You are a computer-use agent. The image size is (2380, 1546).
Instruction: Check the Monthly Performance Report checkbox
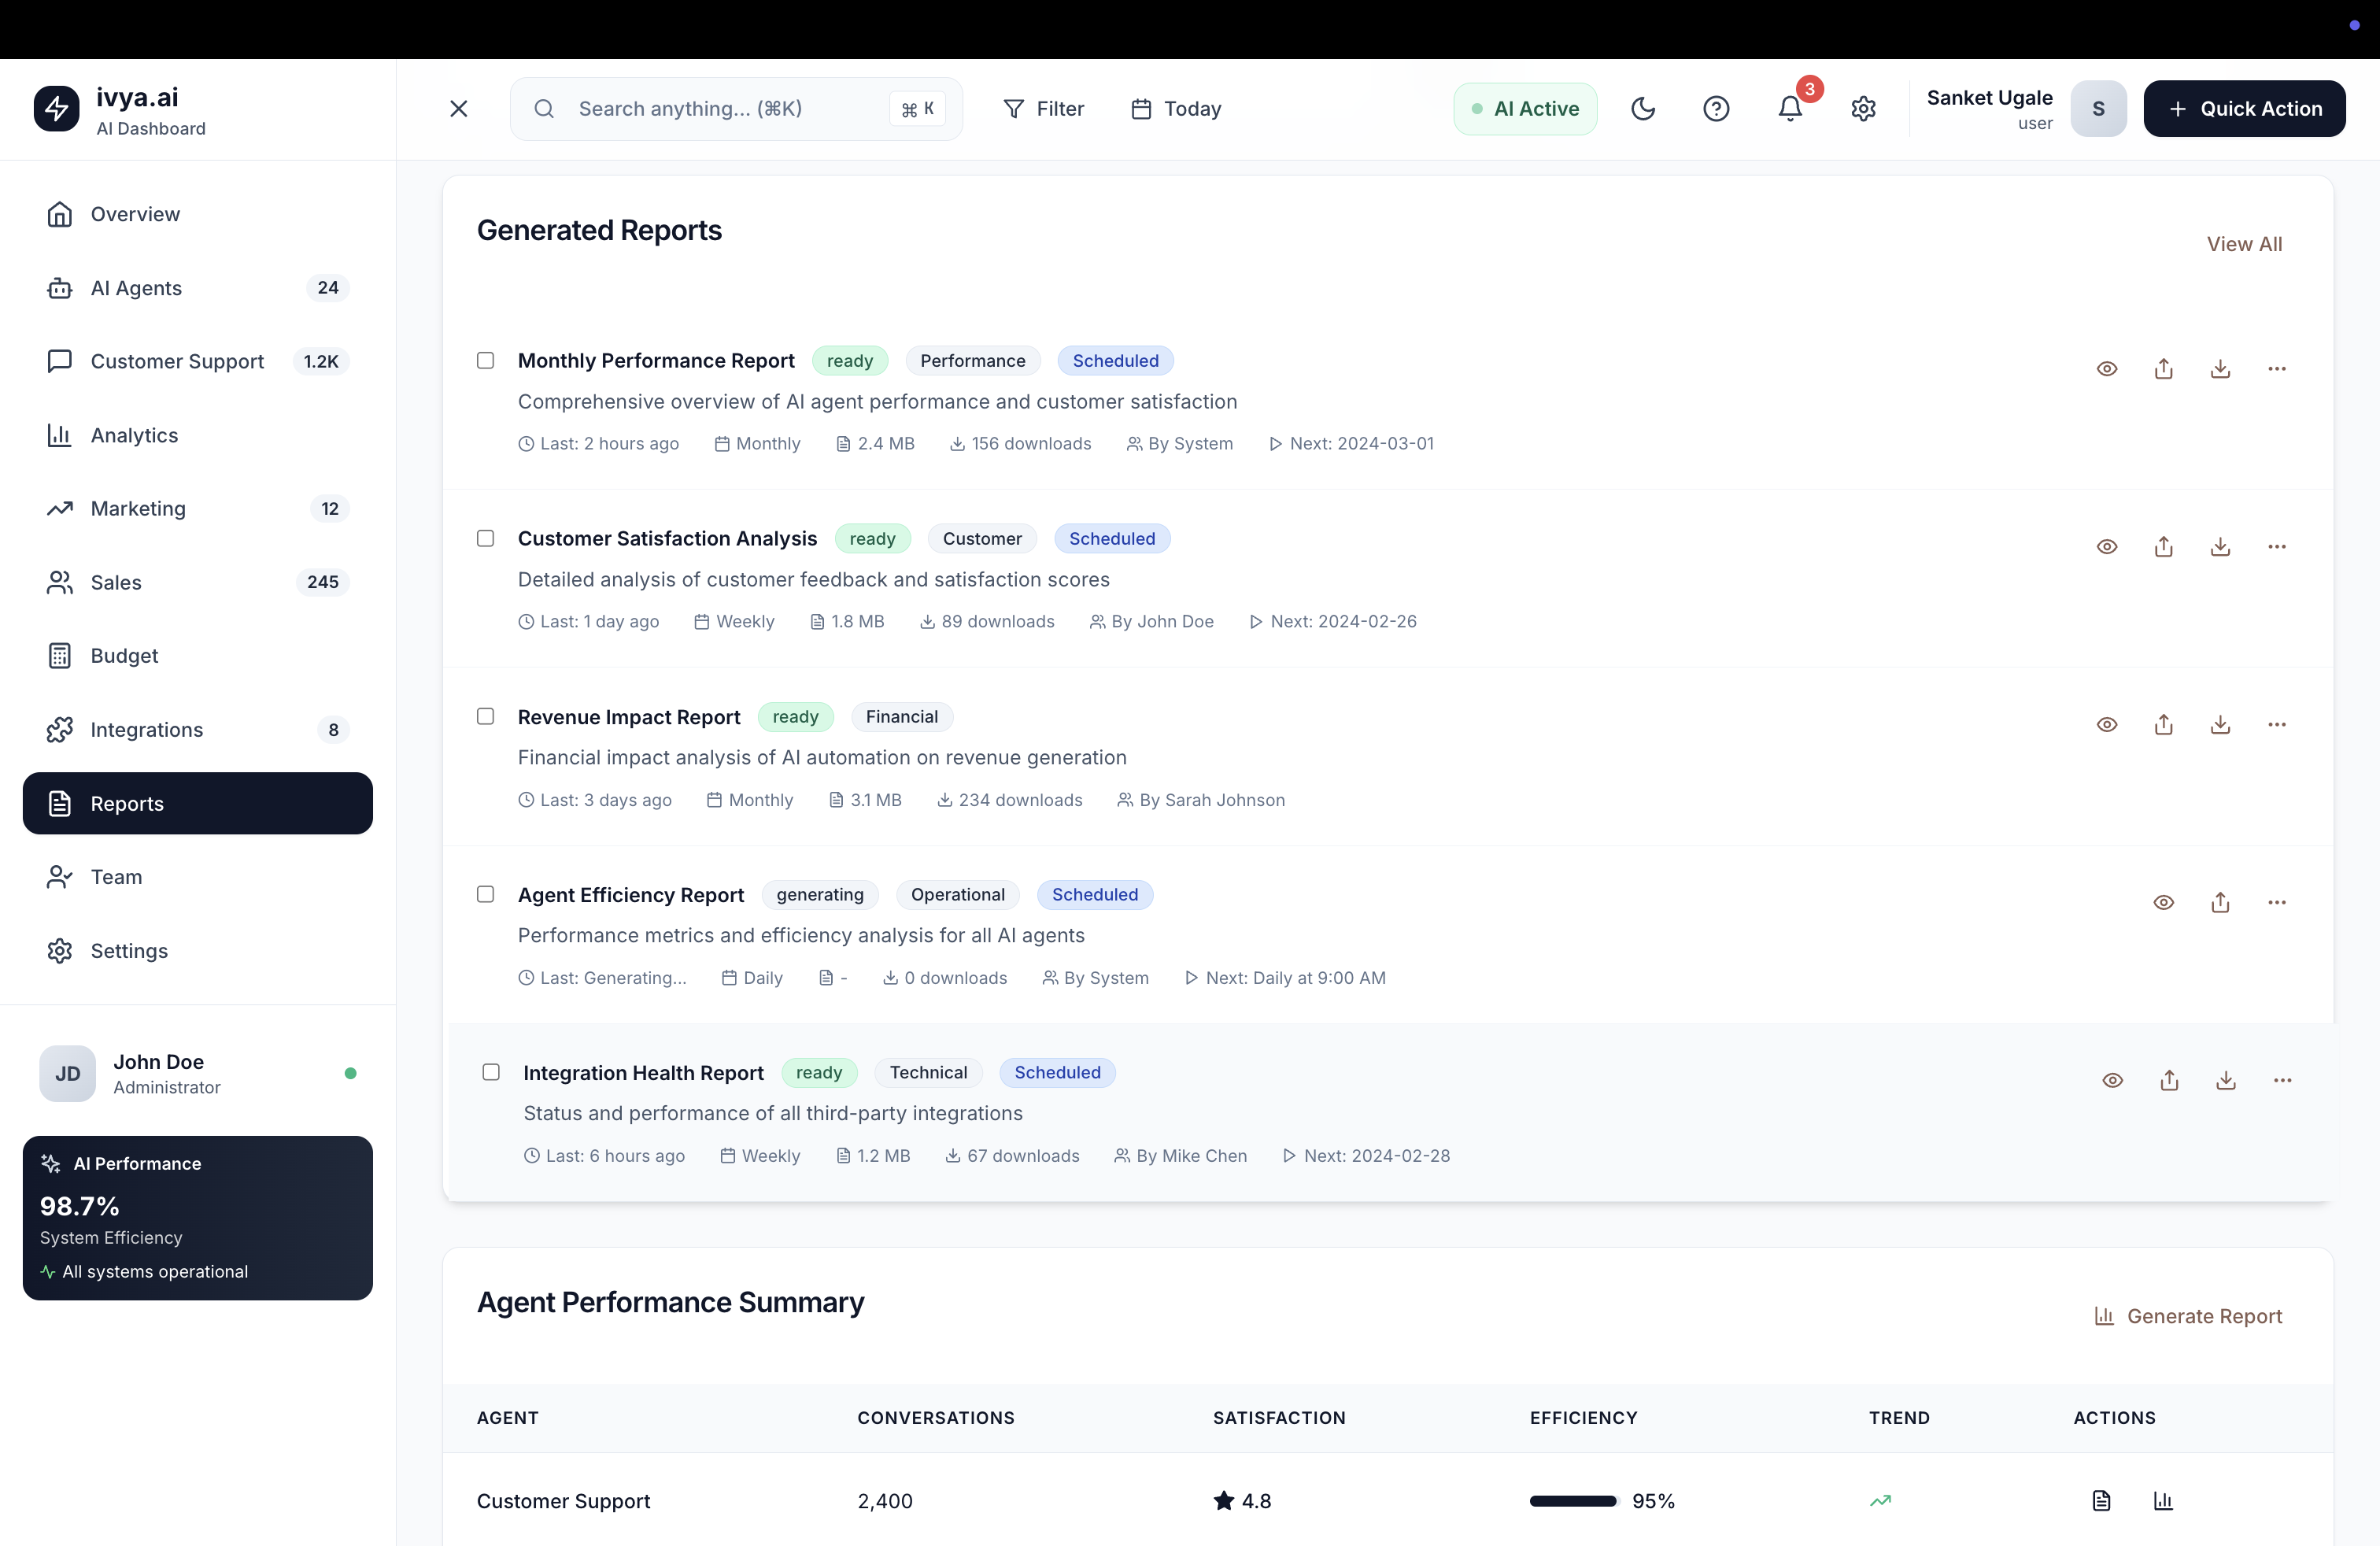[486, 361]
